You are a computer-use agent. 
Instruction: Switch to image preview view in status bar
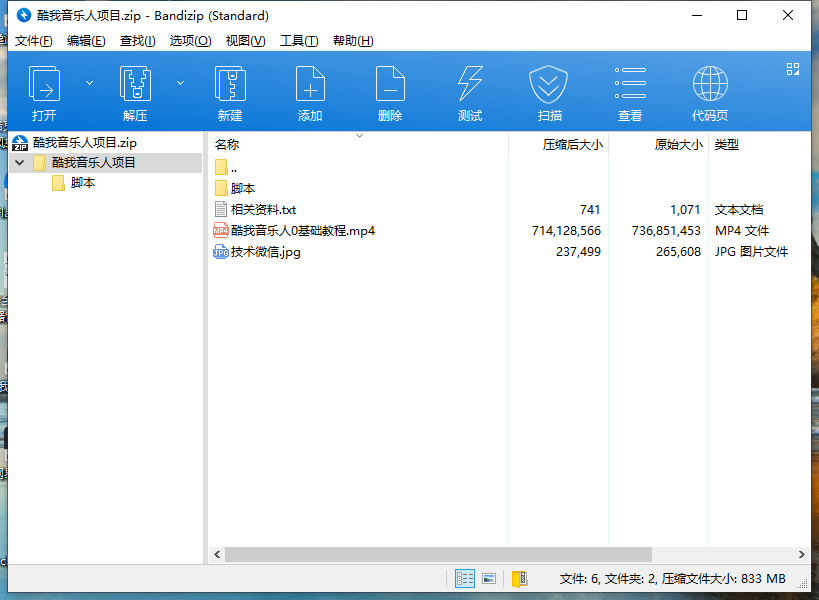(489, 579)
